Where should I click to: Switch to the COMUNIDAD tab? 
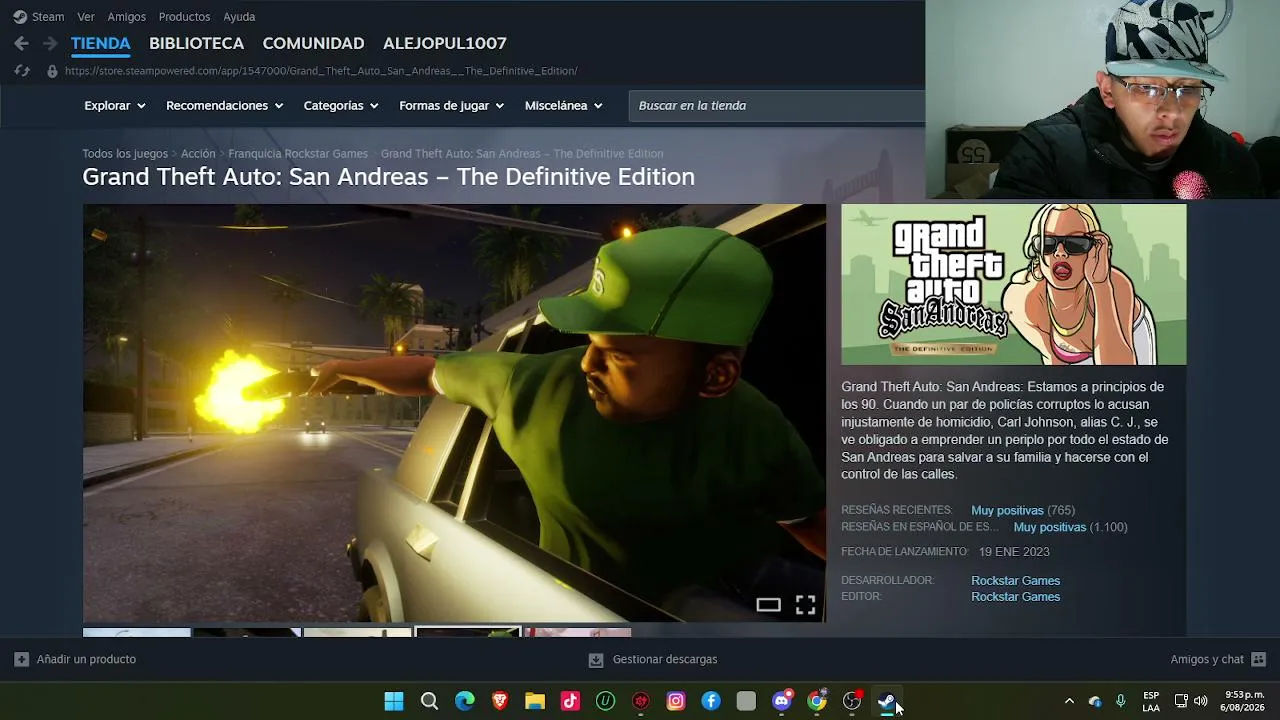313,44
